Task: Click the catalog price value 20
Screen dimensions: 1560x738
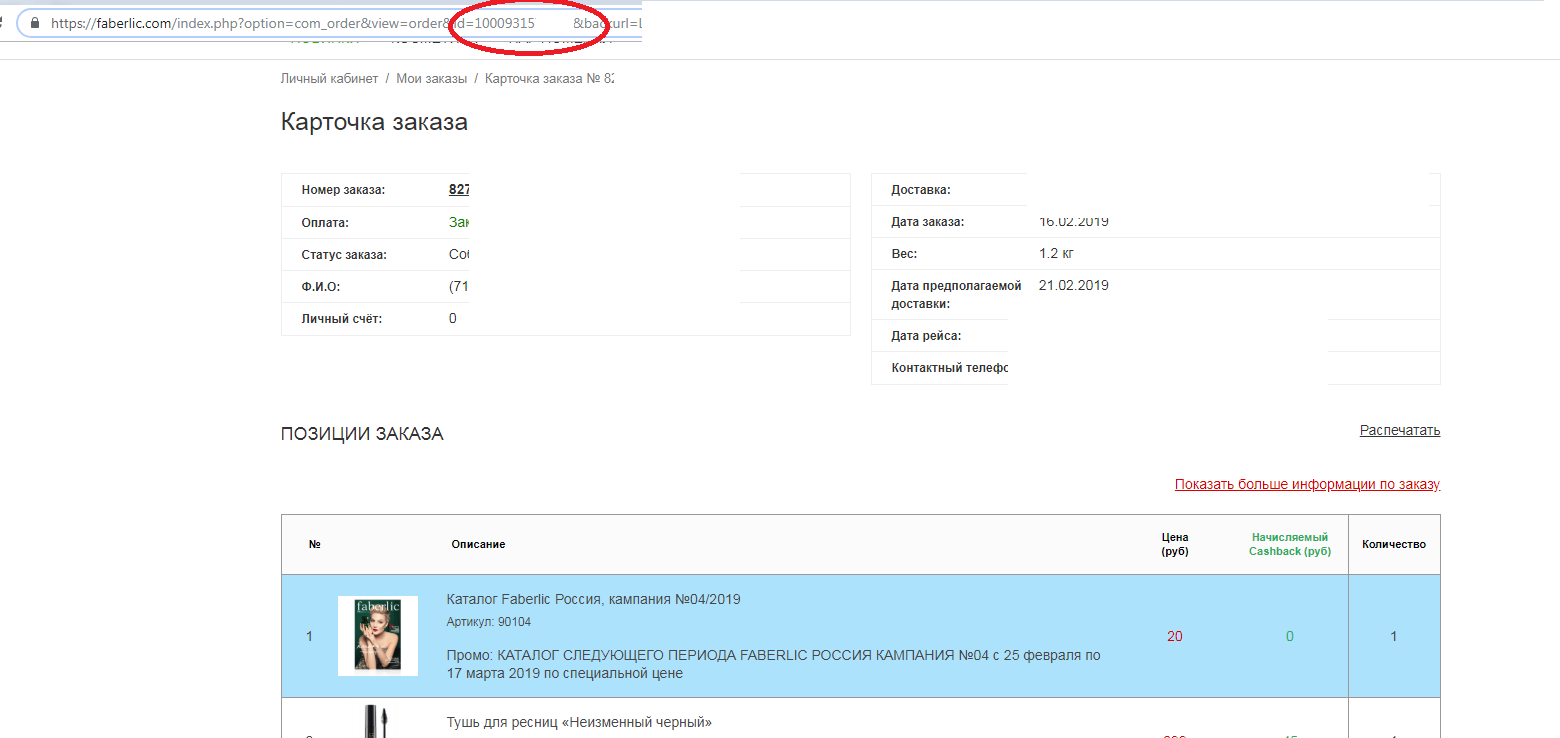Action: (1174, 636)
